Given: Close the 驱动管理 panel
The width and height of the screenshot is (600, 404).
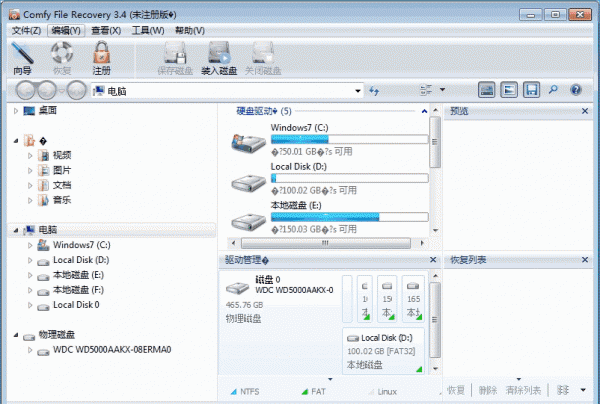Looking at the screenshot, I should tap(433, 260).
